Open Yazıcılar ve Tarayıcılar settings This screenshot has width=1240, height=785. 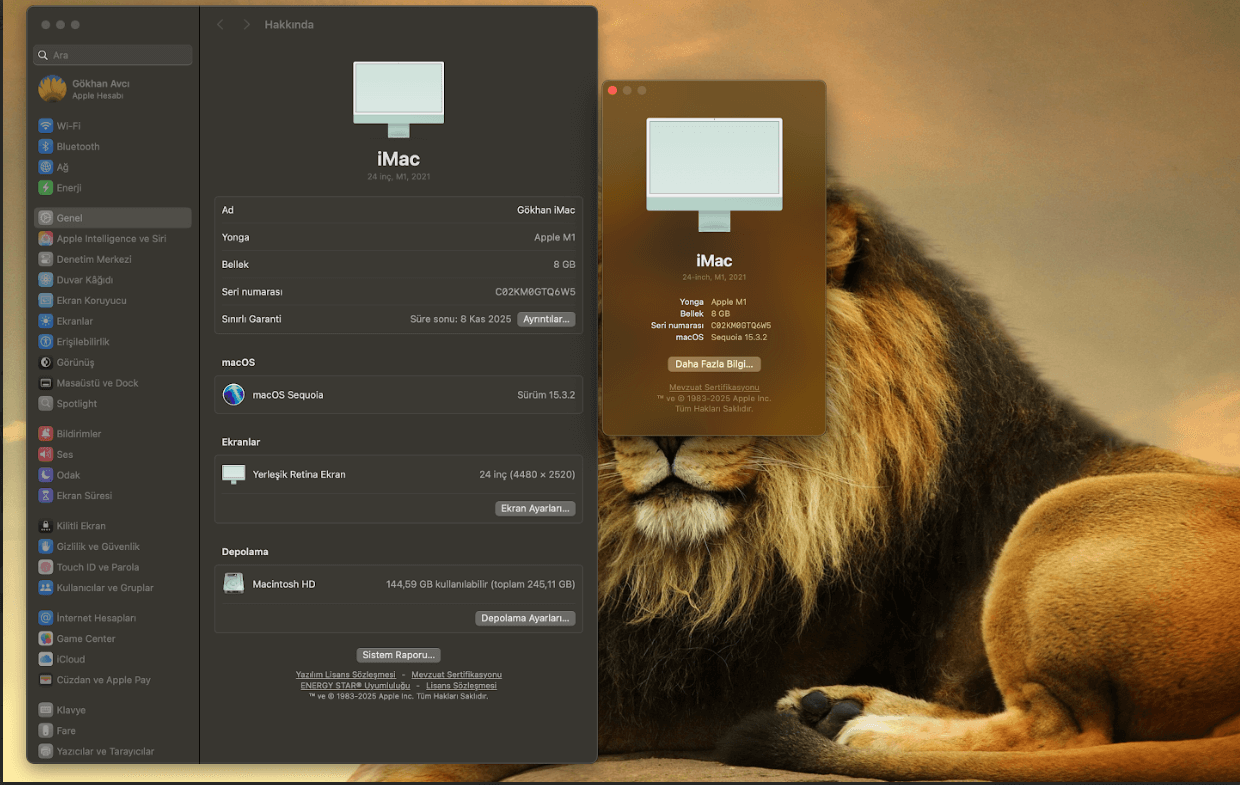tap(113, 751)
